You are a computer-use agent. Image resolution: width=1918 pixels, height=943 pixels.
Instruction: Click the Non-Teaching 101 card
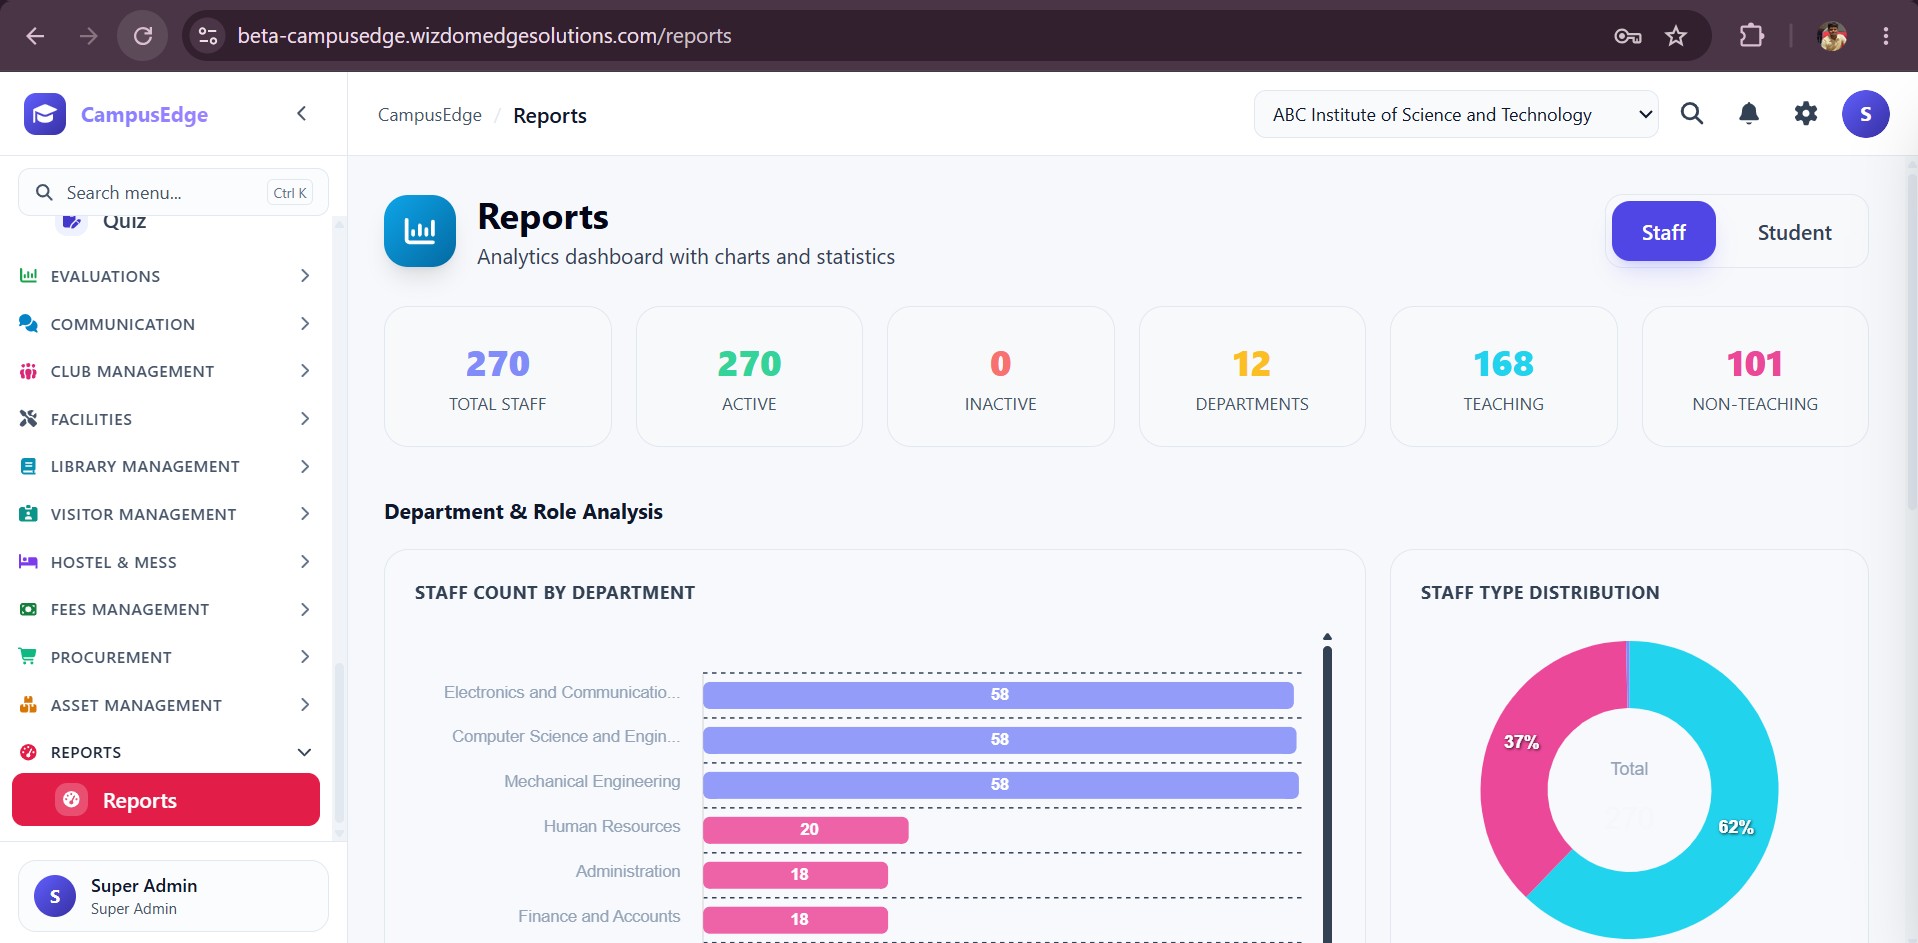pyautogui.click(x=1755, y=376)
